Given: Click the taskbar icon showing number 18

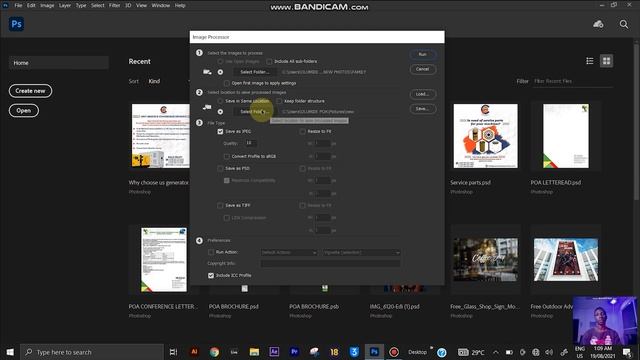Looking at the screenshot, I should [x=334, y=352].
